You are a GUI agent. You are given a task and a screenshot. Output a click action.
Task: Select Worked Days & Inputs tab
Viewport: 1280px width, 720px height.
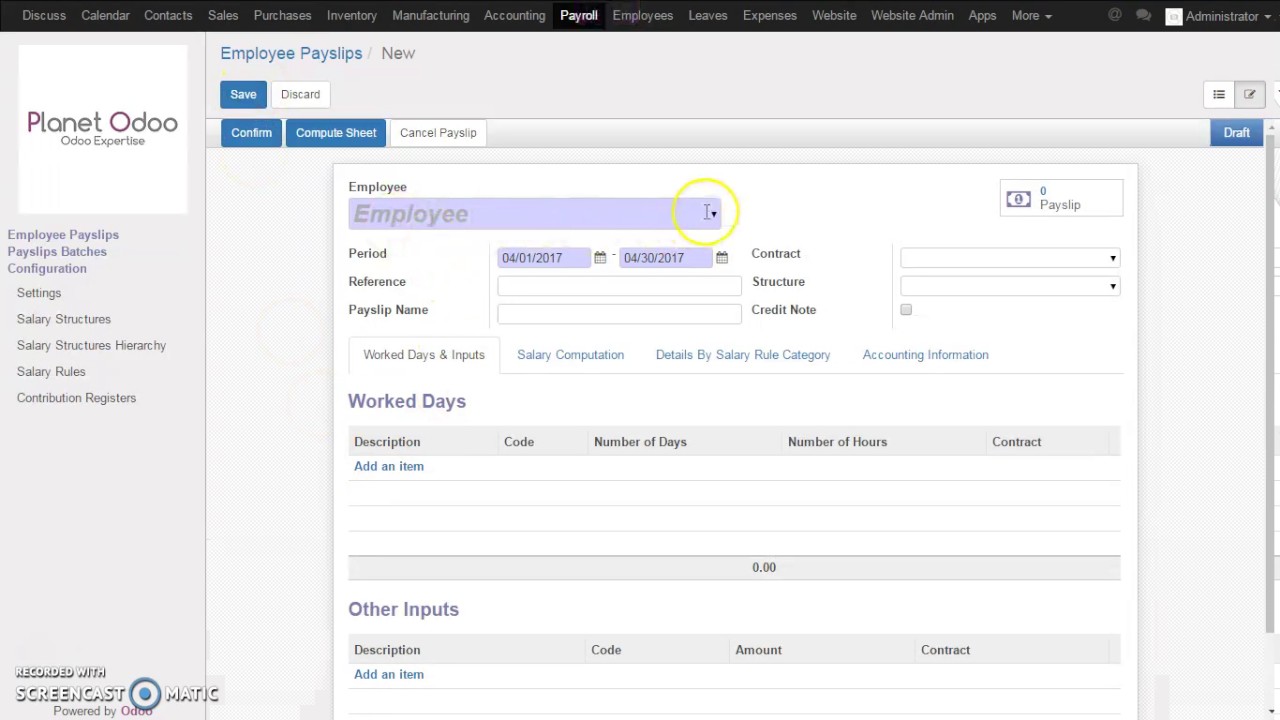click(x=424, y=355)
